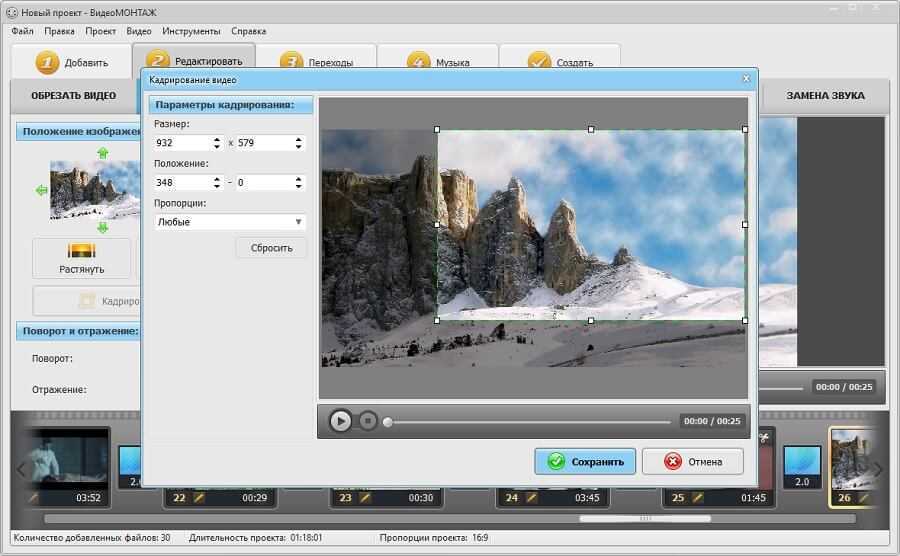The width and height of the screenshot is (900, 556).
Task: Open the Инструменты menu
Action: click(x=191, y=31)
